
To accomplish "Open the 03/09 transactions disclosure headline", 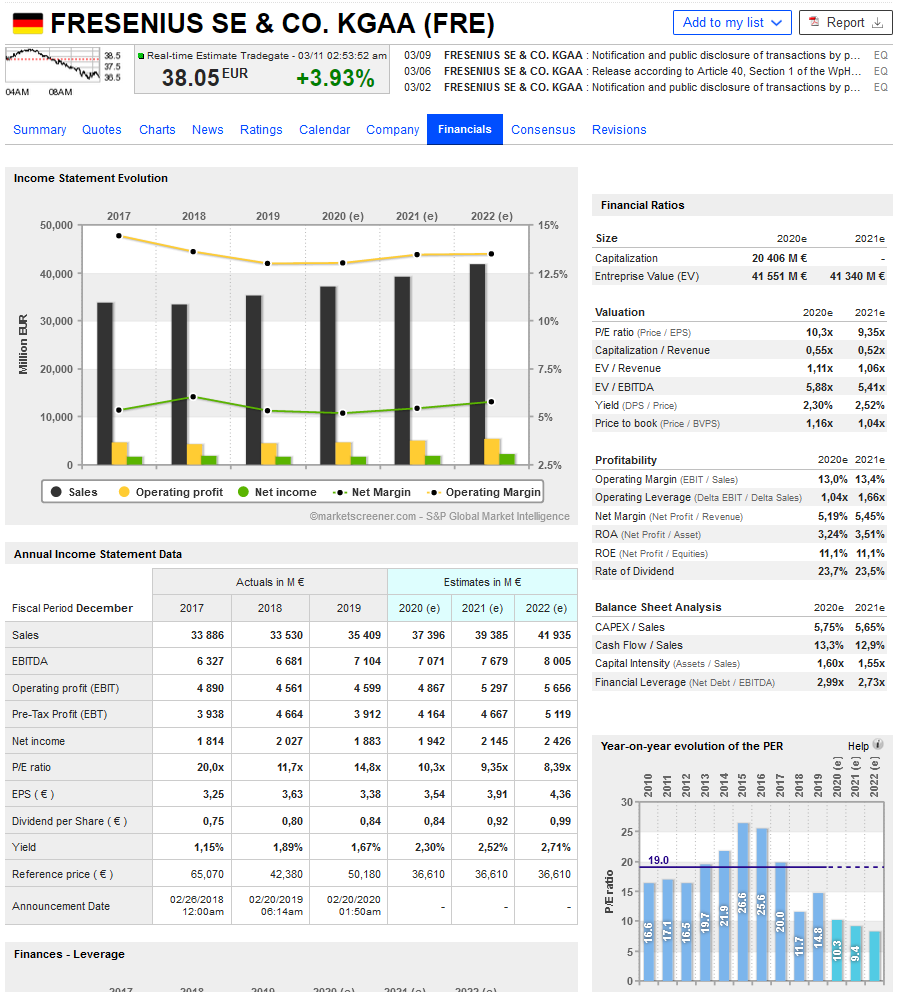I will [x=651, y=55].
